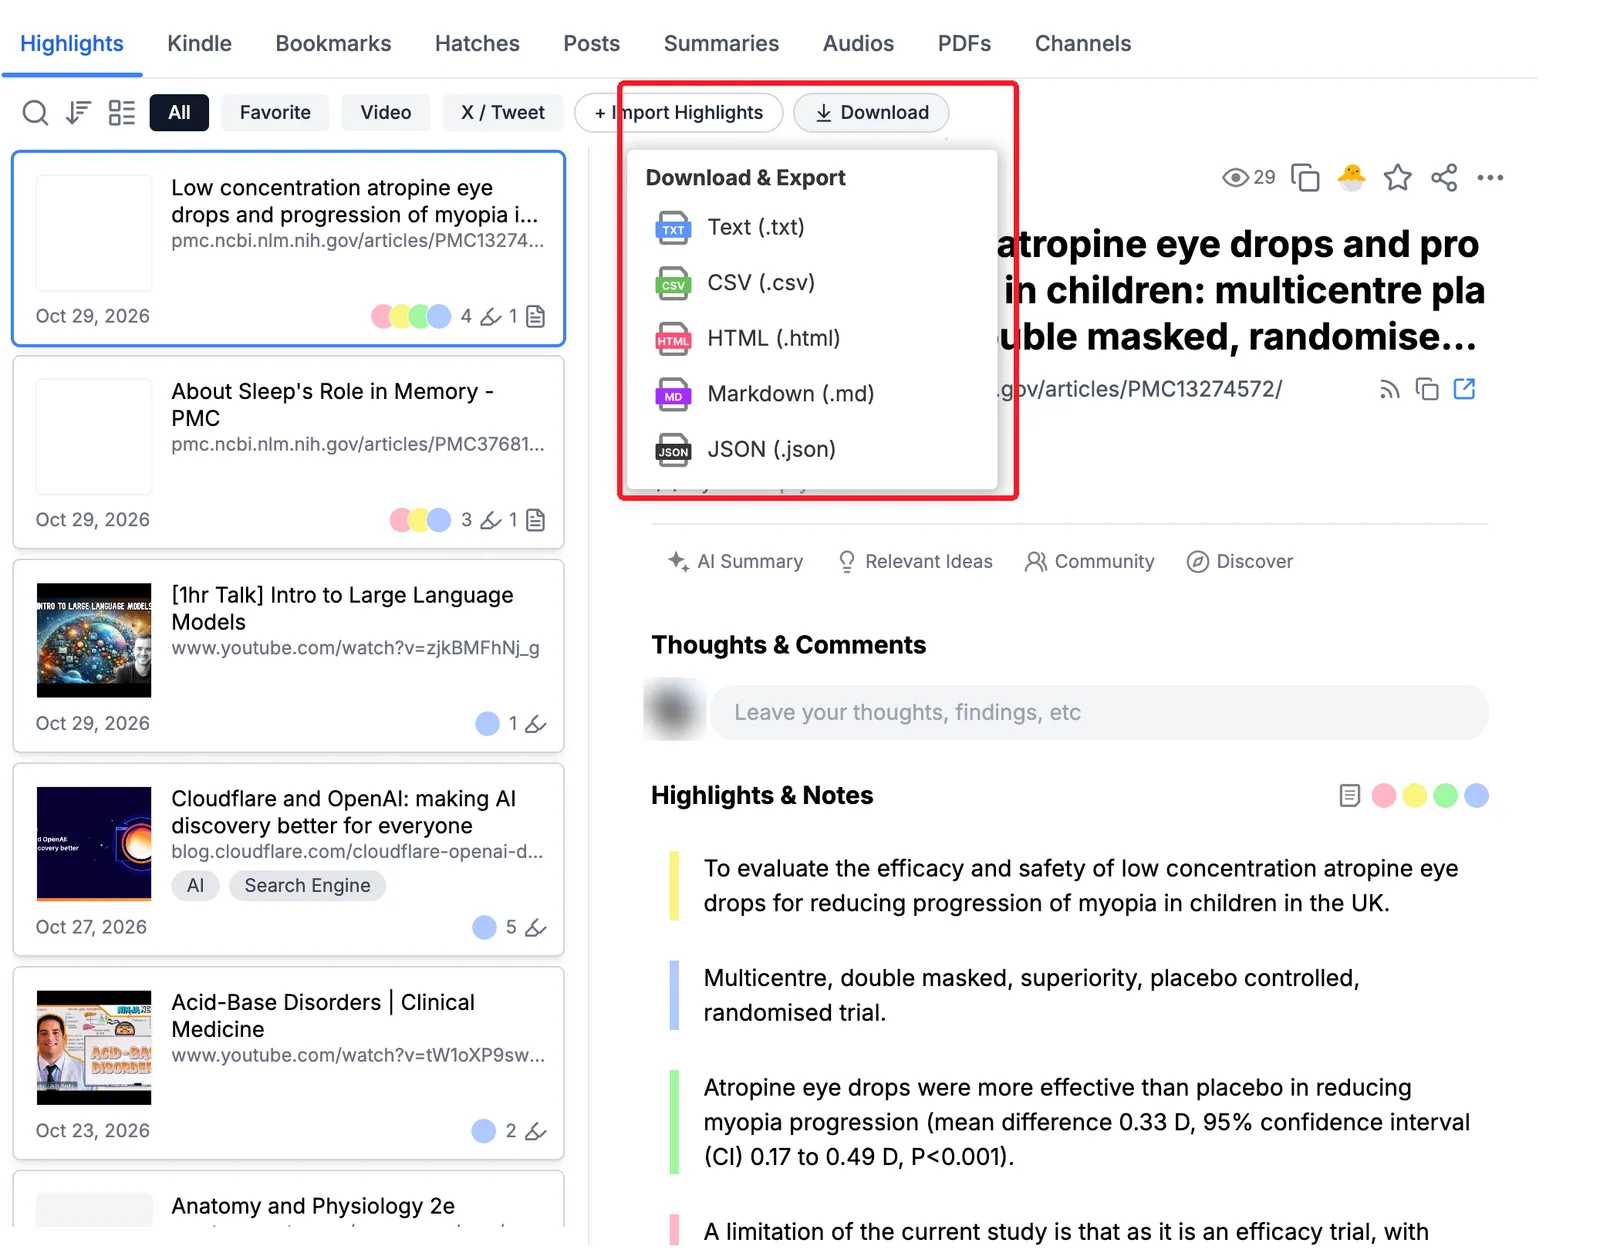Image resolution: width=1600 pixels, height=1250 pixels.
Task: Switch list layout view icon
Action: (121, 113)
